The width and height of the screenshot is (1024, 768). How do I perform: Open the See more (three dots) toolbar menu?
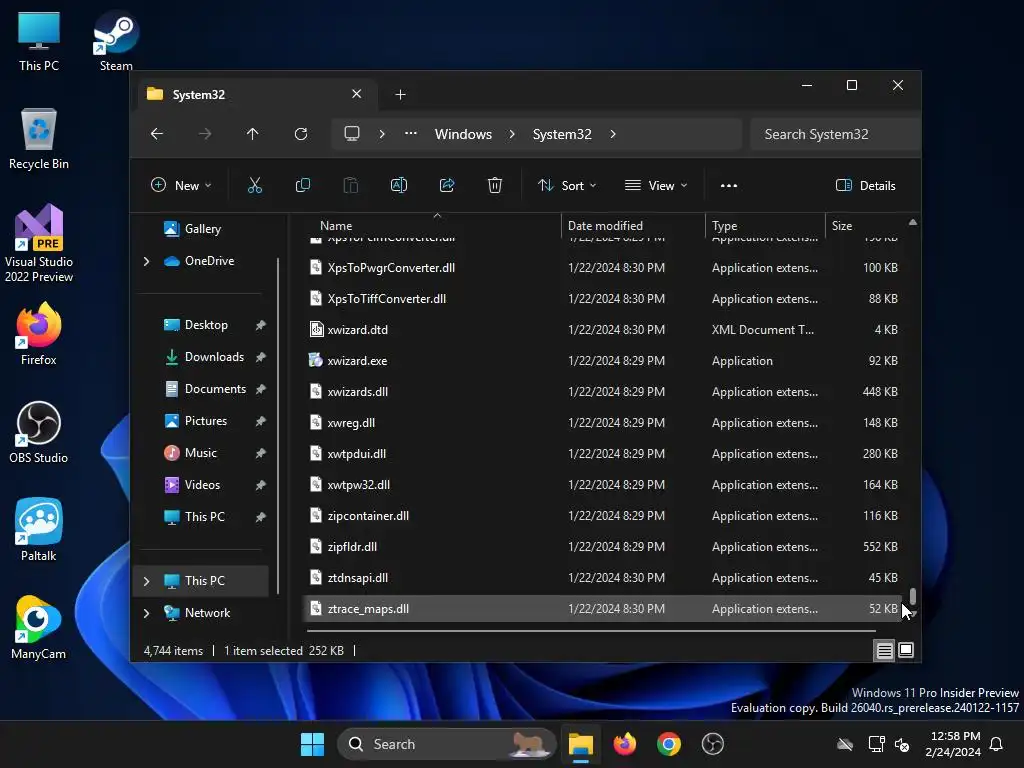(x=729, y=185)
